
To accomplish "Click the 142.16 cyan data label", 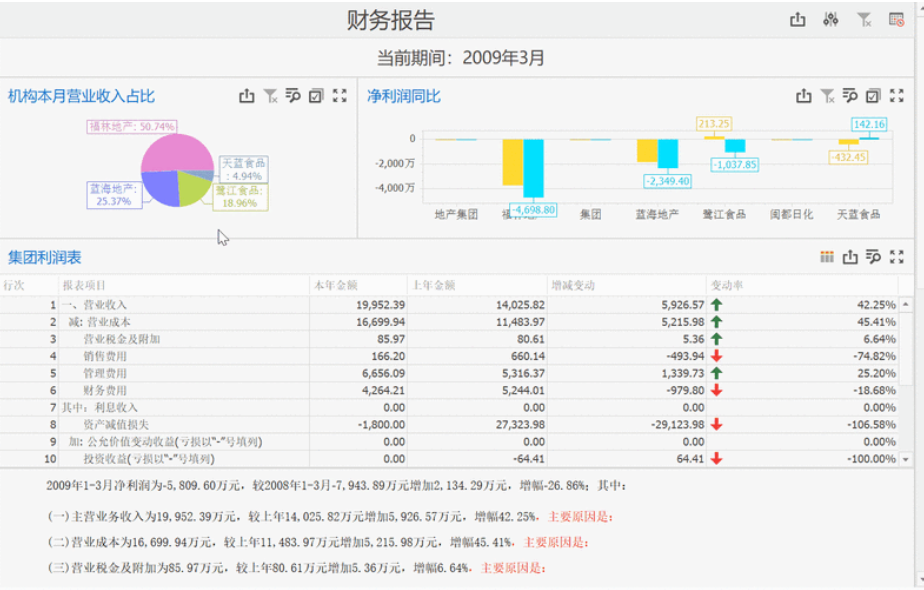I will [x=869, y=124].
